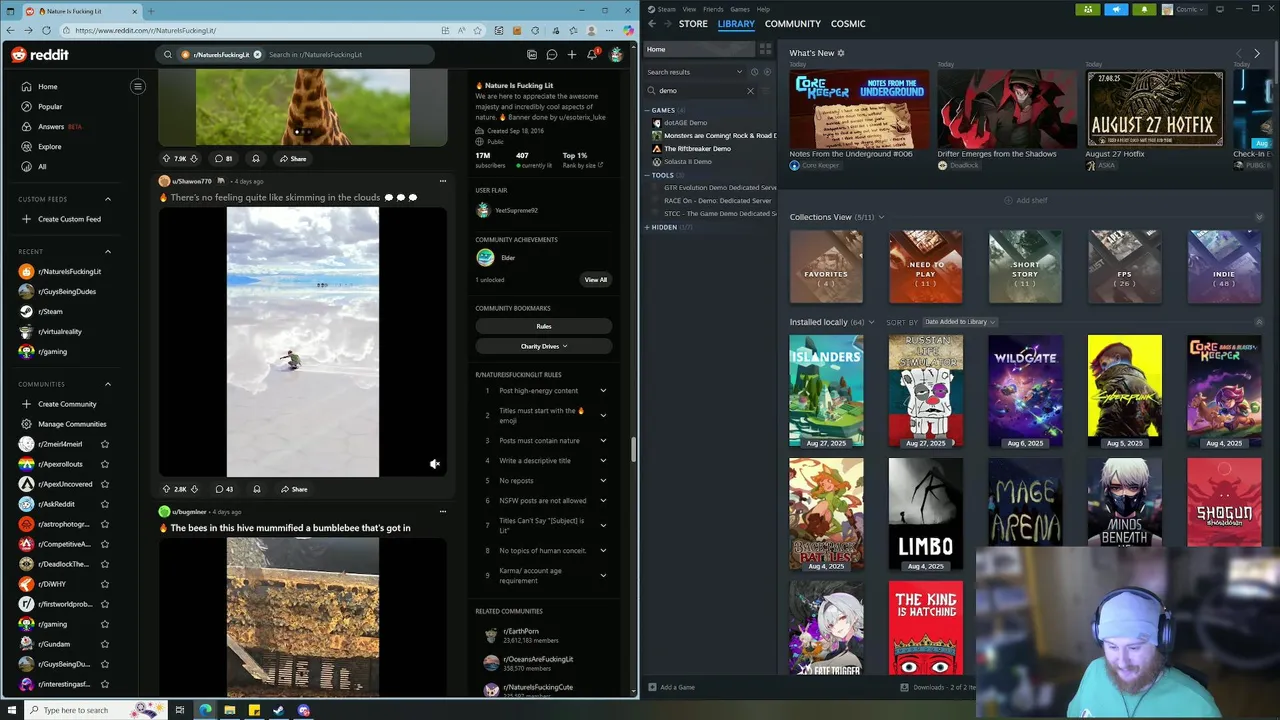Open Steam notifications bell button

click(x=1144, y=9)
